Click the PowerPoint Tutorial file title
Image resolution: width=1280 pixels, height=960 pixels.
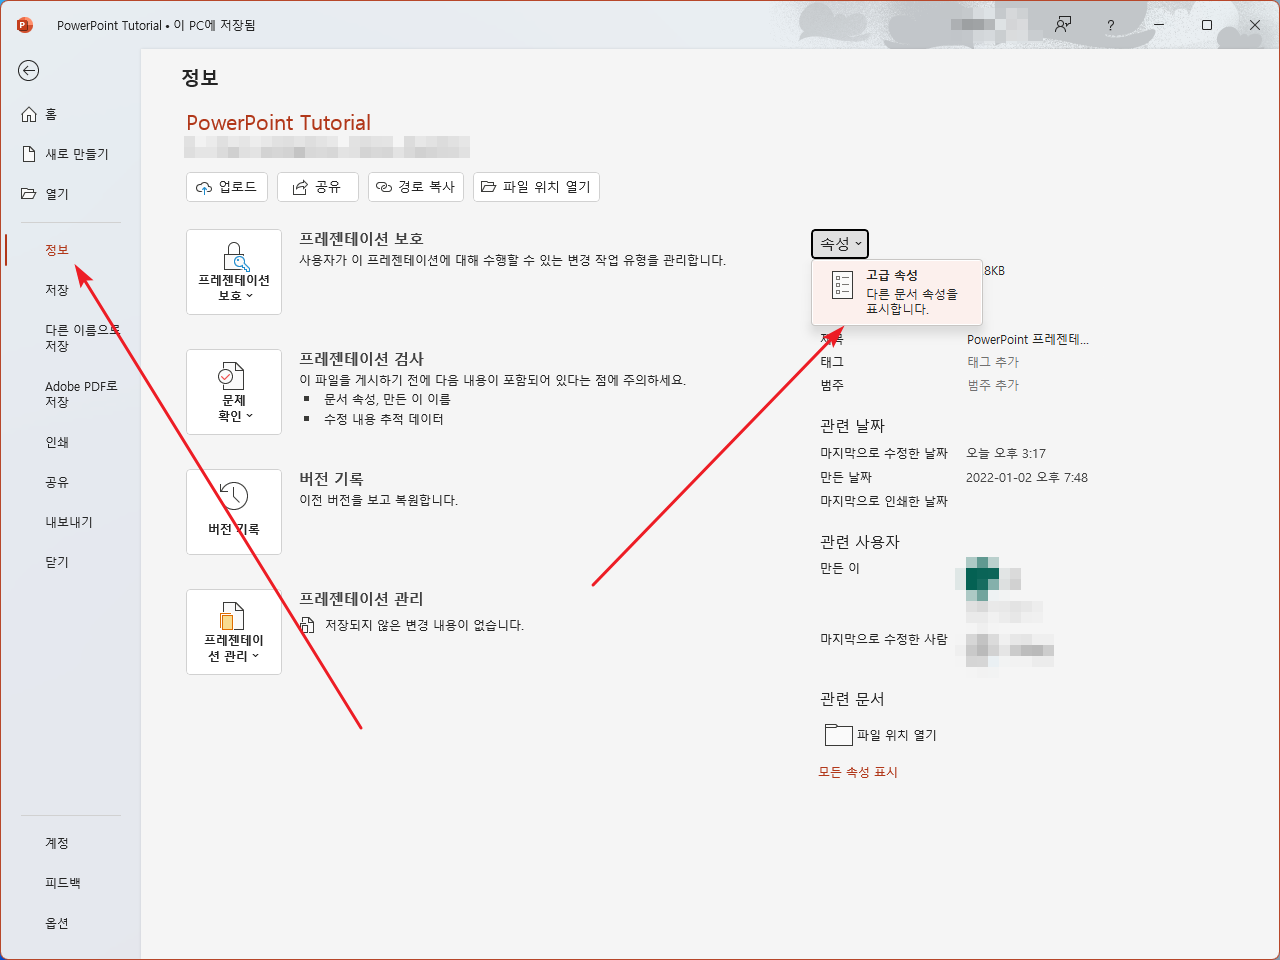(278, 123)
